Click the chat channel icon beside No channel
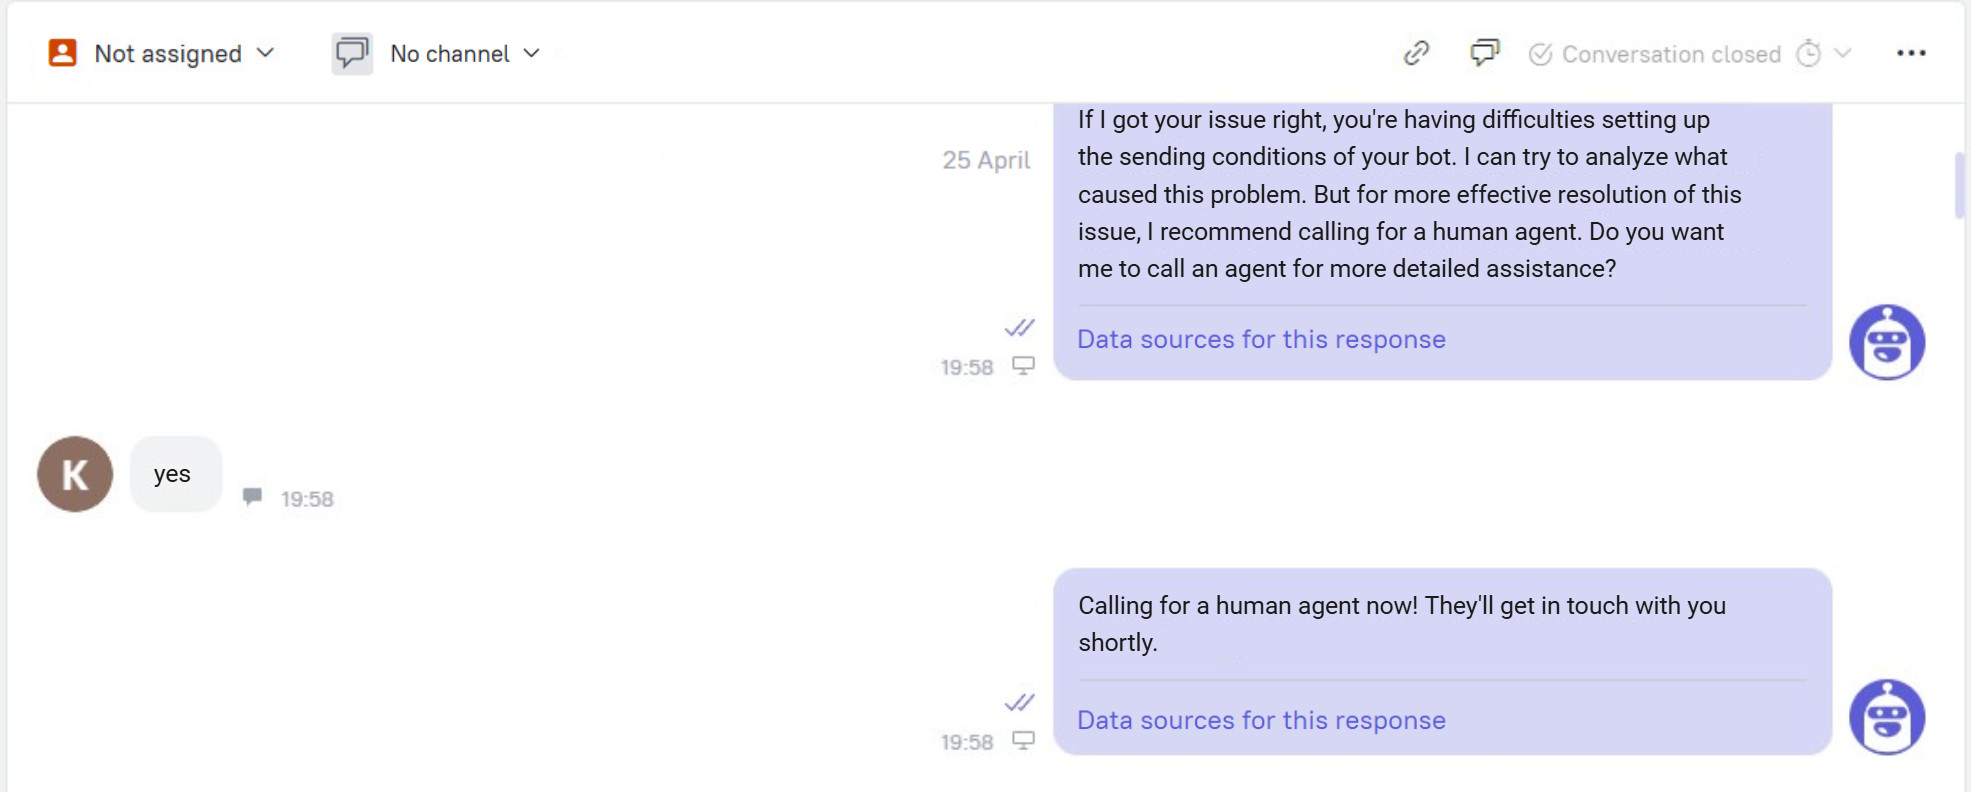The width and height of the screenshot is (1971, 792). click(x=351, y=53)
